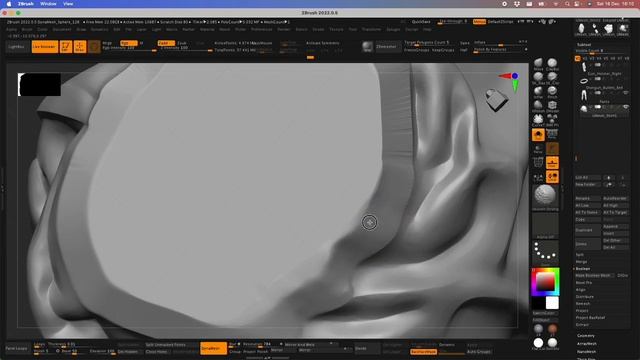
Task: Select the IMM Primitives brush icon
Action: pyautogui.click(x=552, y=120)
